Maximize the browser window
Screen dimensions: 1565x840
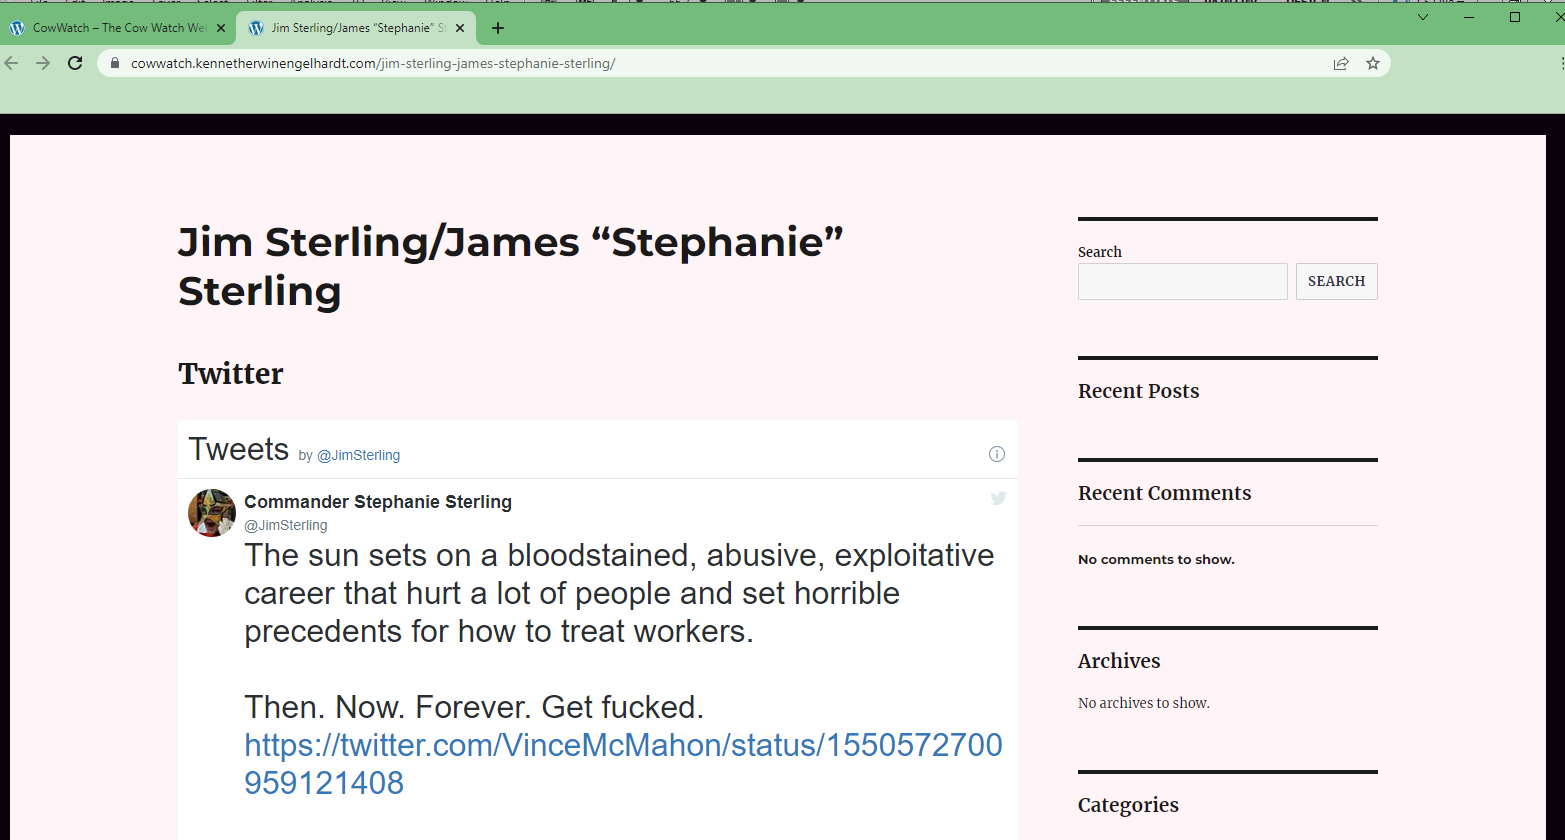coord(1515,17)
